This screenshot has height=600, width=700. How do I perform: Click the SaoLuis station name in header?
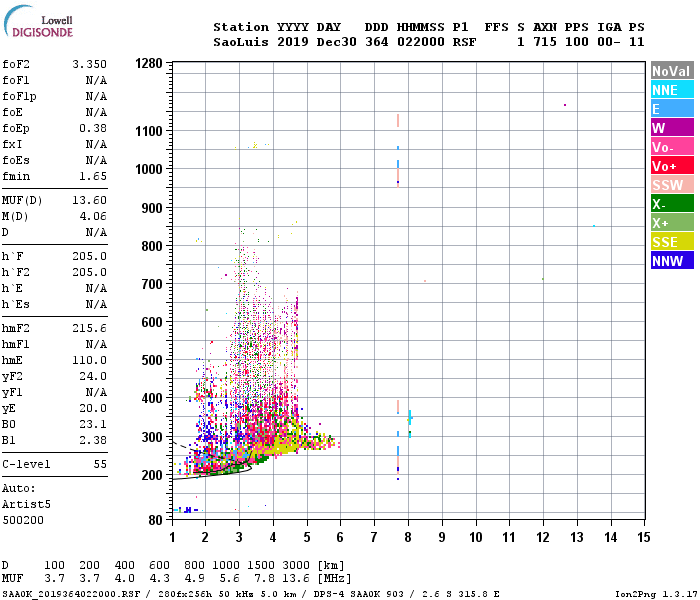(x=241, y=42)
